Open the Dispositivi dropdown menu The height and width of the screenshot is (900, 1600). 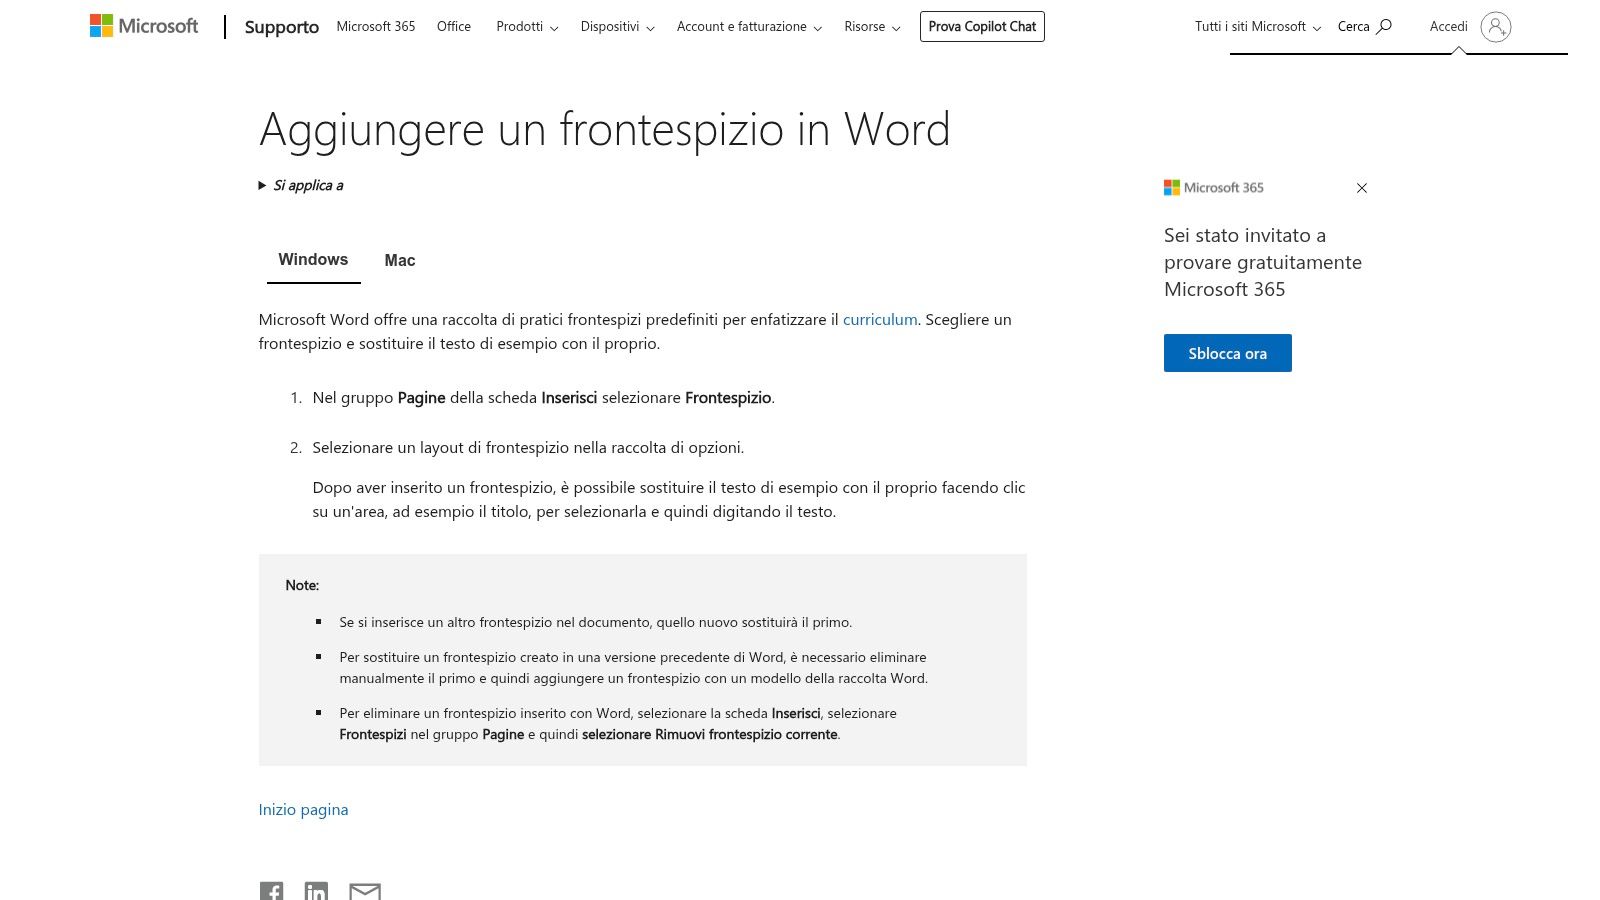pyautogui.click(x=617, y=27)
